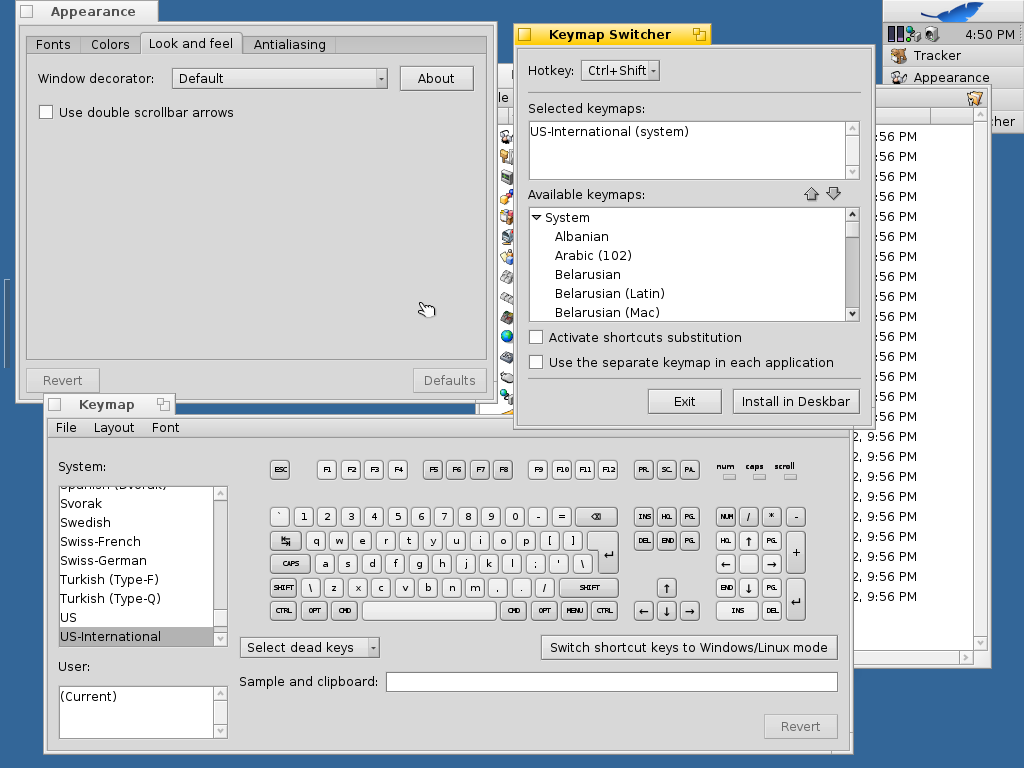Click Exit in Keymap Switcher
The width and height of the screenshot is (1024, 768).
(x=684, y=401)
